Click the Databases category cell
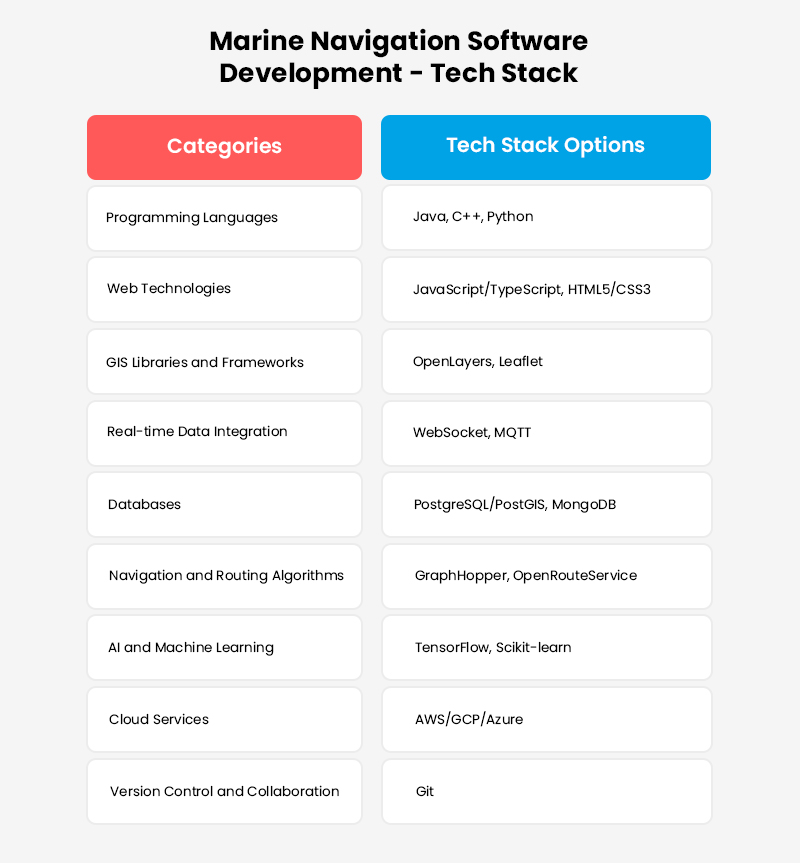Image resolution: width=800 pixels, height=863 pixels. 224,504
